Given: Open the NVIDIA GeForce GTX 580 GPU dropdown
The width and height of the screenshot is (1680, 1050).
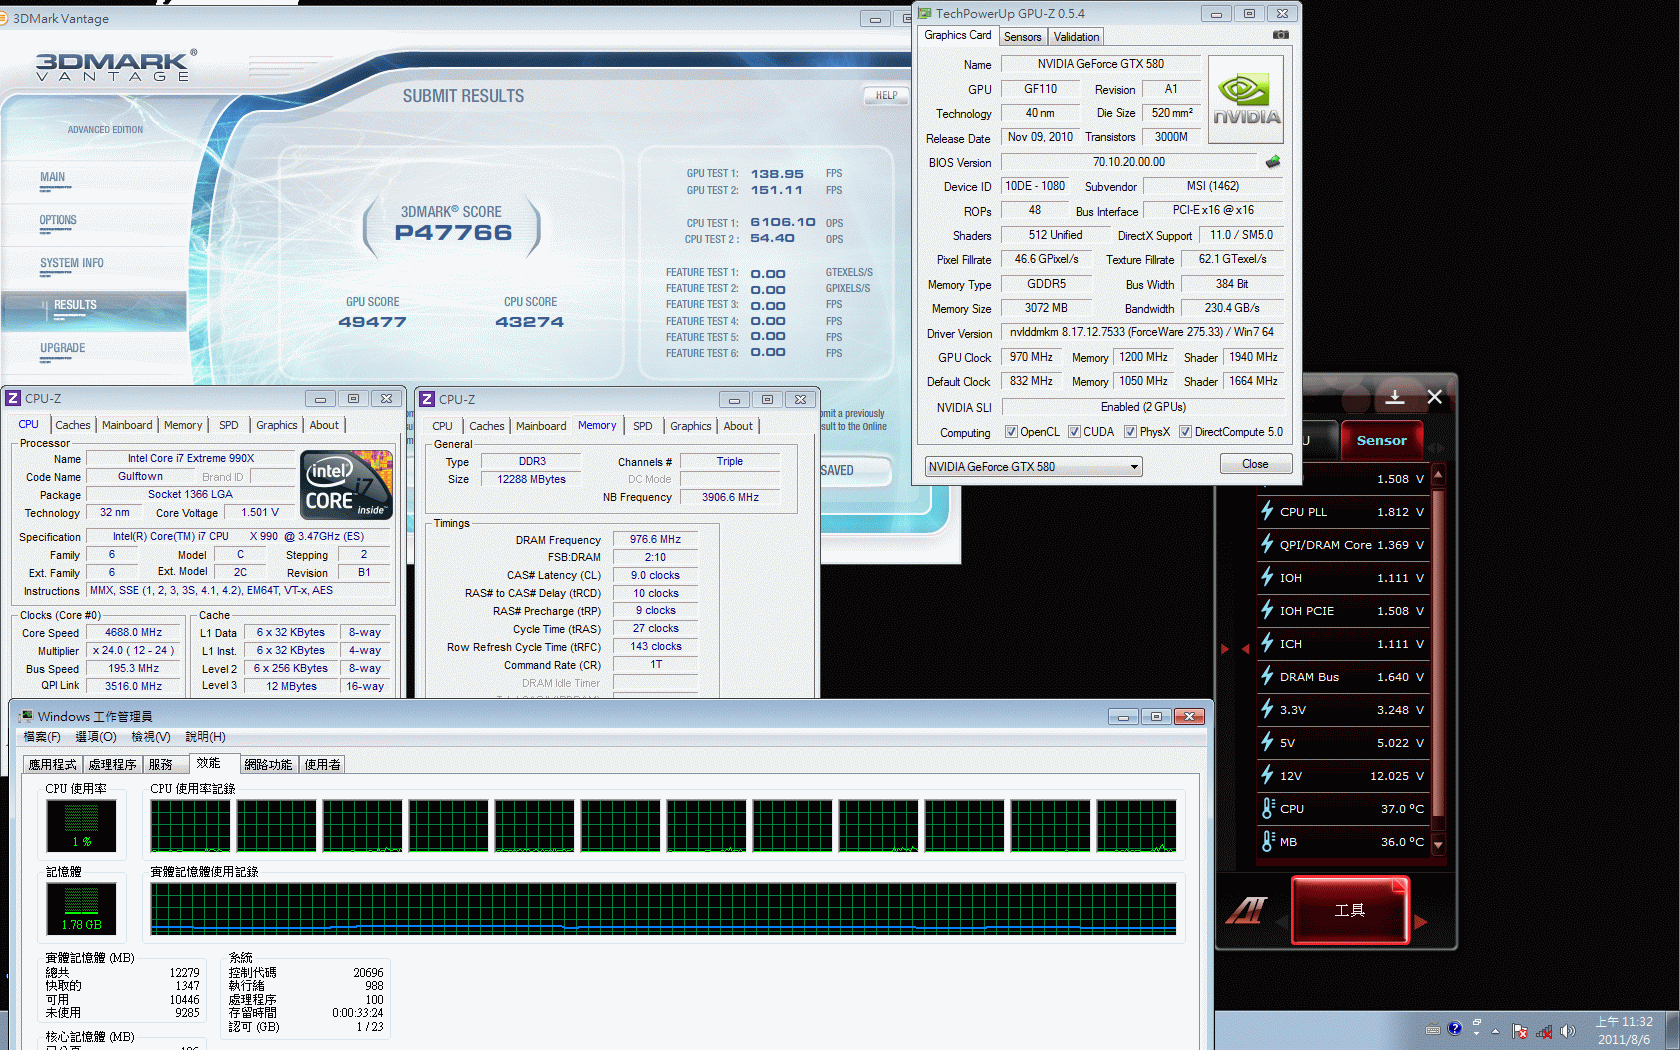Looking at the screenshot, I should 1033,466.
